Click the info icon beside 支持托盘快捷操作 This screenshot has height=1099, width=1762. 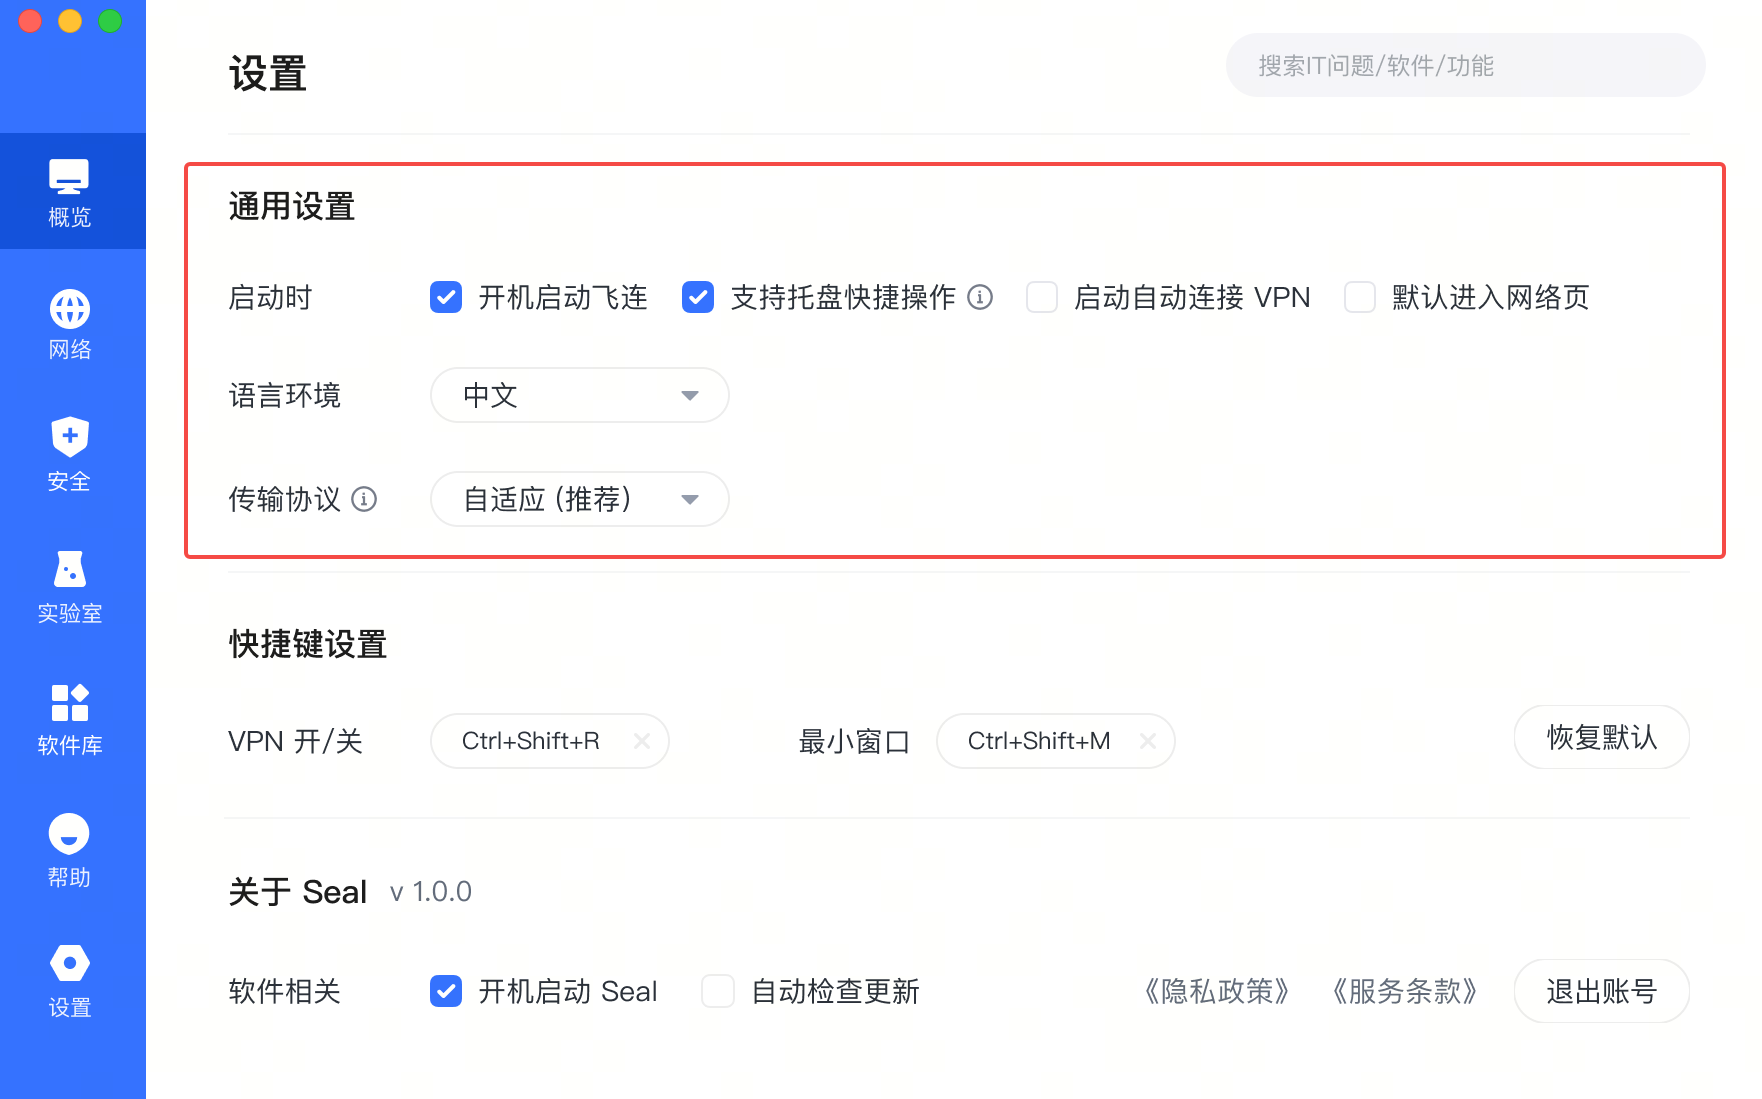(980, 297)
